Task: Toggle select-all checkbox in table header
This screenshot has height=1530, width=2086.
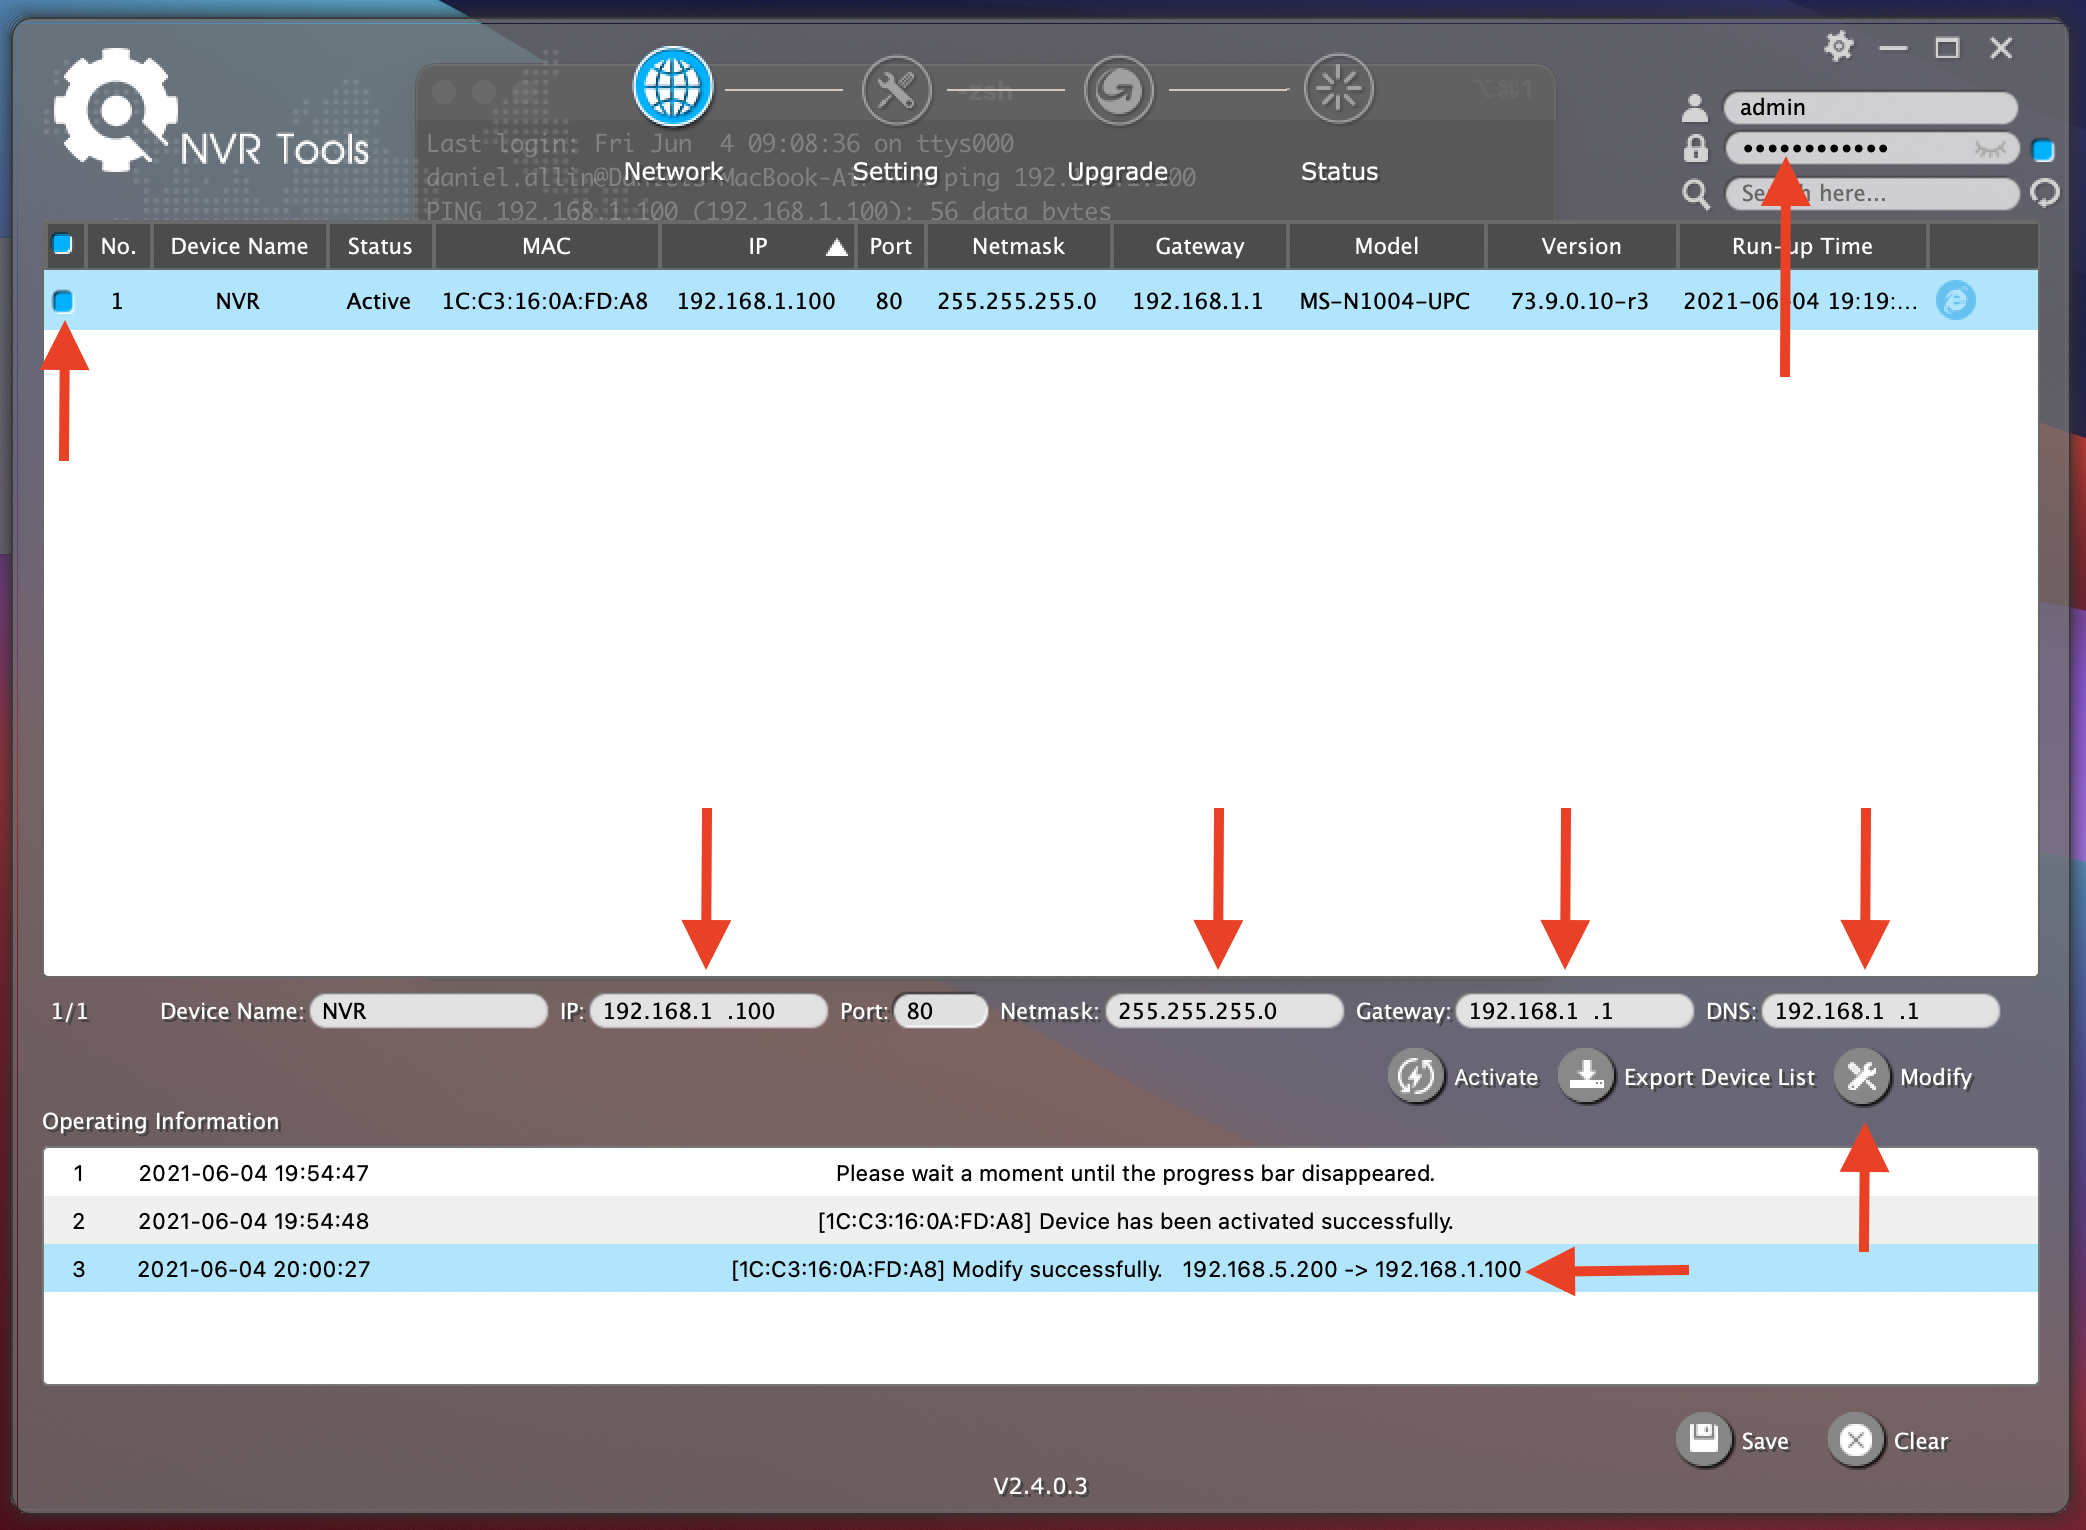Action: [63, 245]
